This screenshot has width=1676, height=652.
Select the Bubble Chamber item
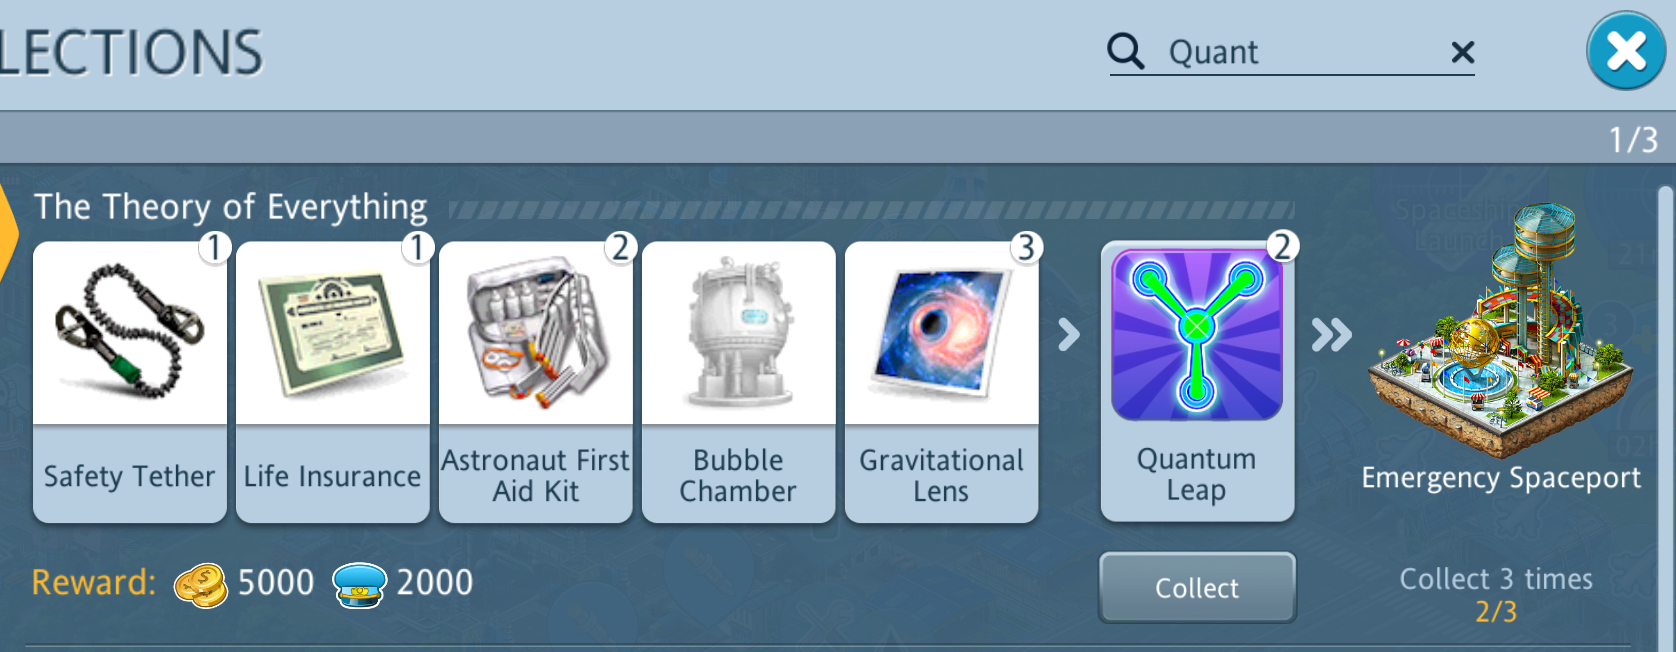point(739,381)
